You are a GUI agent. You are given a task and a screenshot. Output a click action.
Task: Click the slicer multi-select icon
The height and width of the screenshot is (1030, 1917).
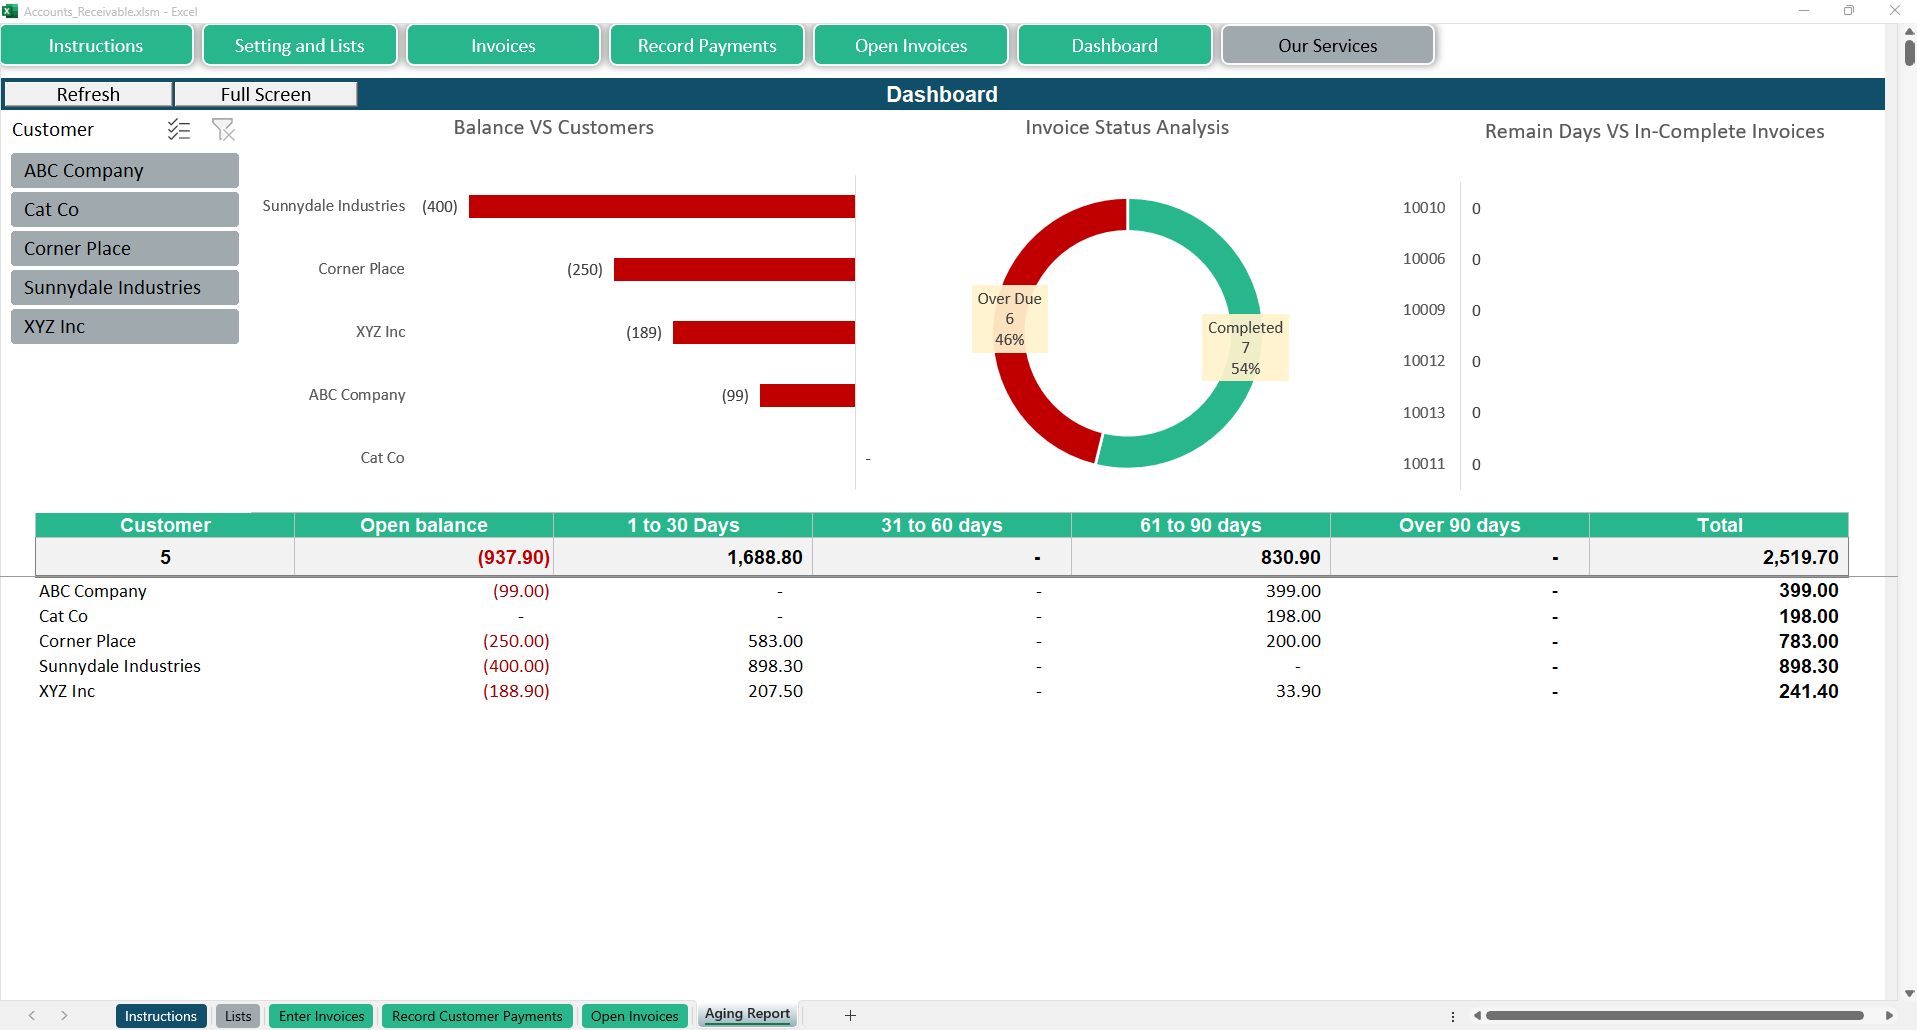tap(179, 129)
